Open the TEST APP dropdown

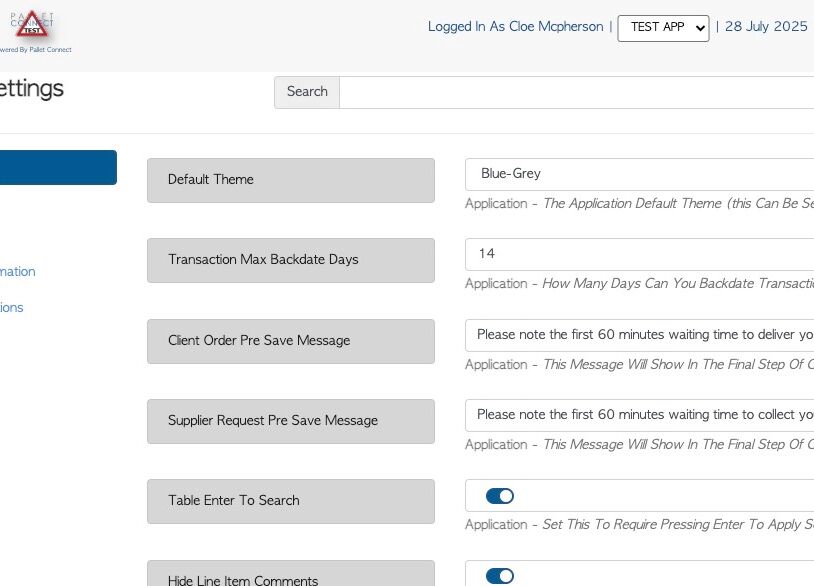[663, 28]
